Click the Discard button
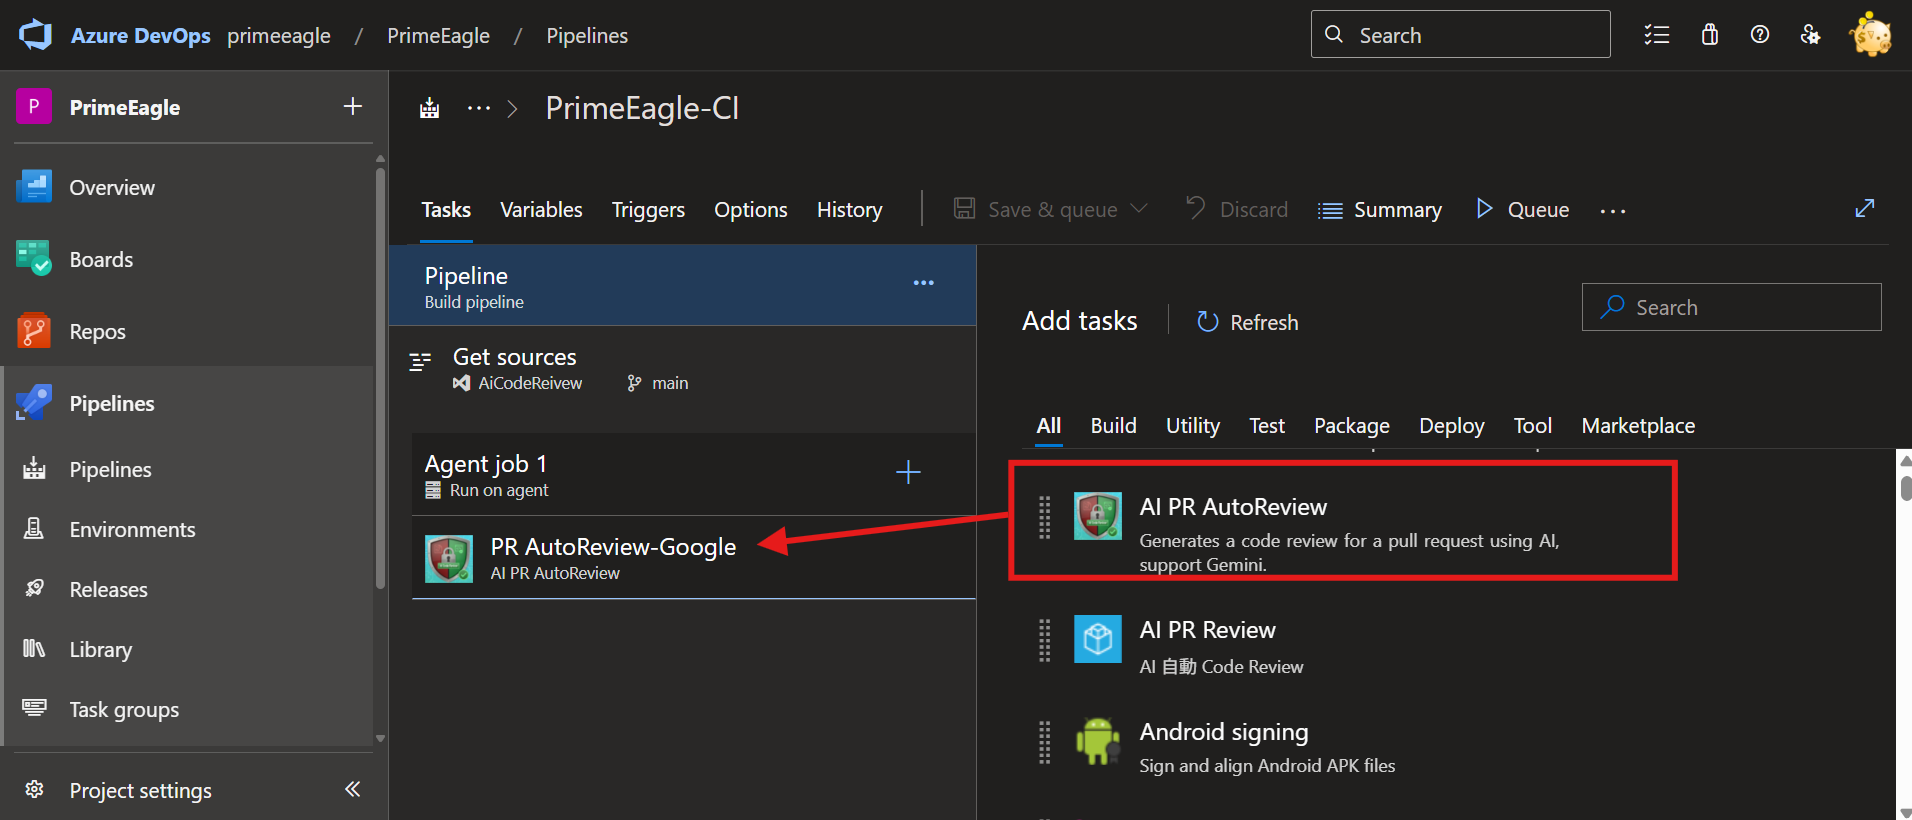Image resolution: width=1912 pixels, height=820 pixels. (1237, 209)
